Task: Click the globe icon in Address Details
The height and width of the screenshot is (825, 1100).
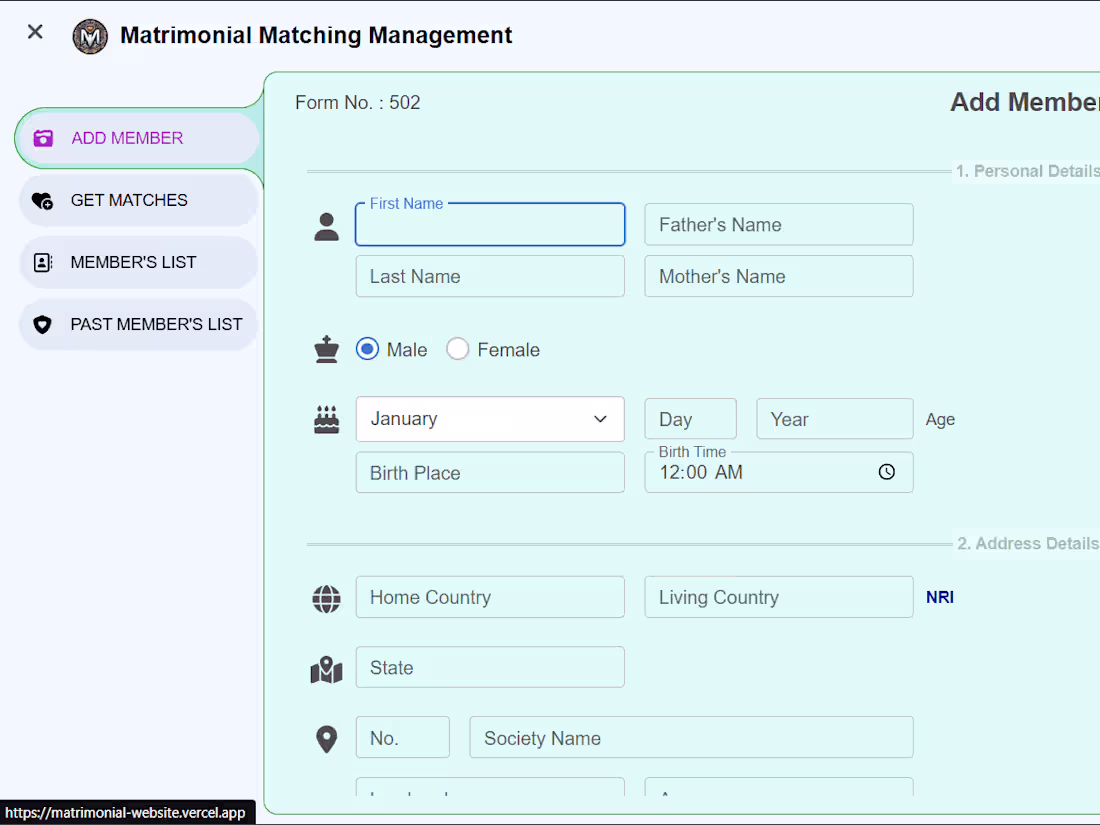Action: click(x=326, y=597)
